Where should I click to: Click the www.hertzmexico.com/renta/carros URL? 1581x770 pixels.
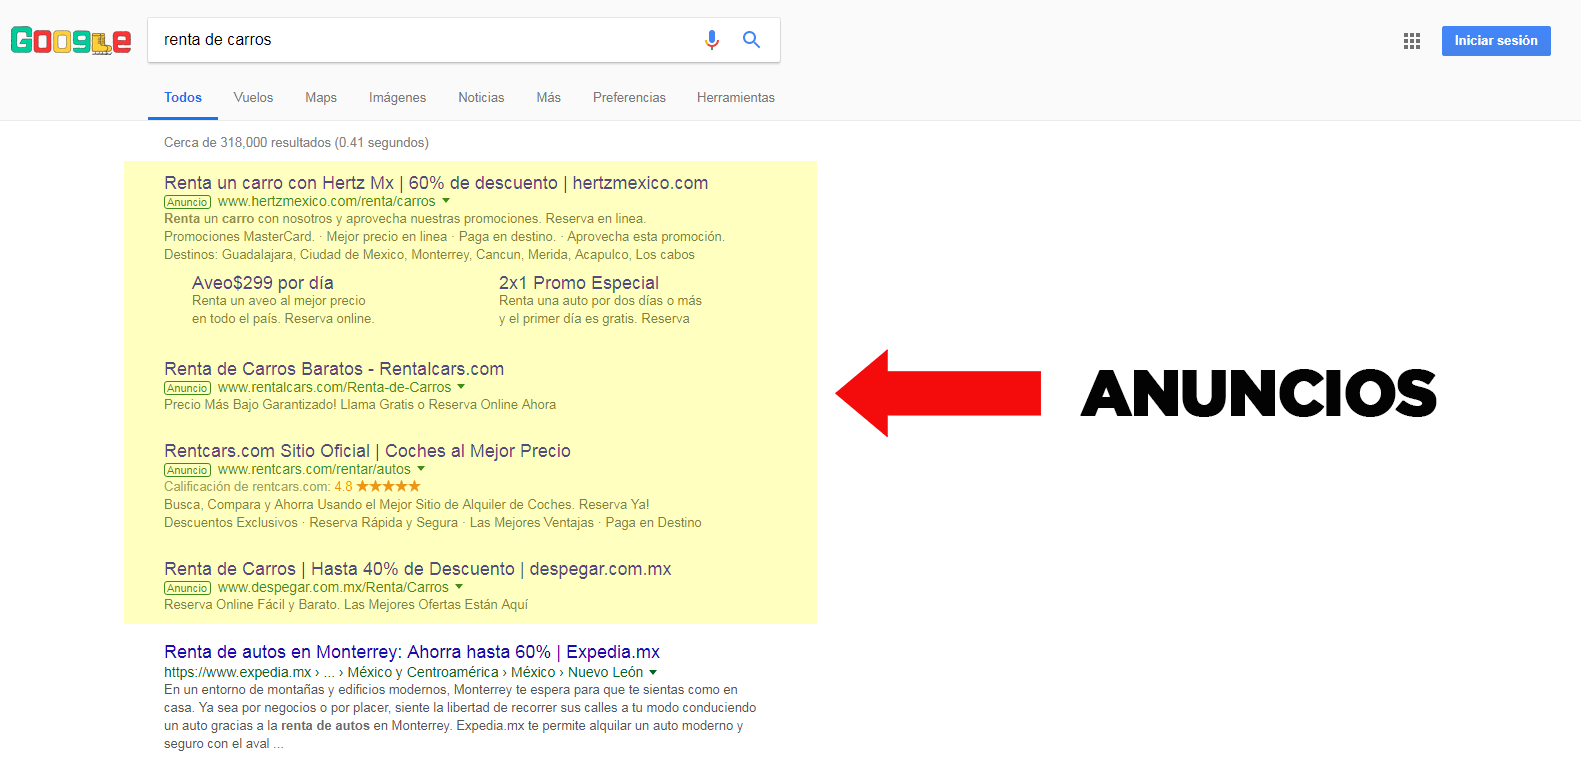[x=327, y=201]
